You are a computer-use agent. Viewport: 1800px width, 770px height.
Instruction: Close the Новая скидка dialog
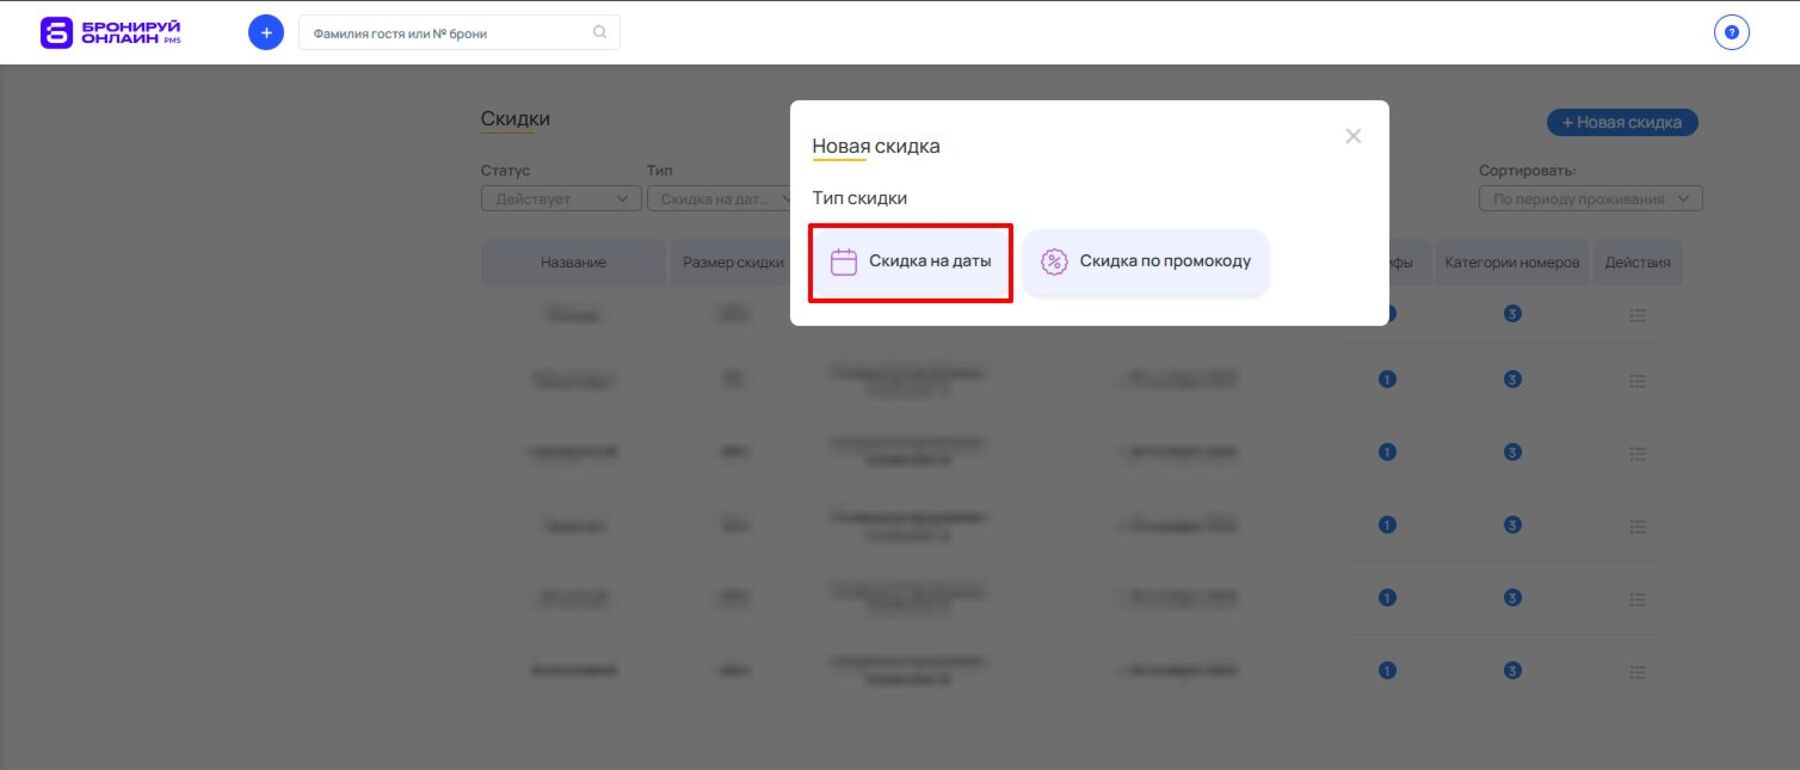1353,136
